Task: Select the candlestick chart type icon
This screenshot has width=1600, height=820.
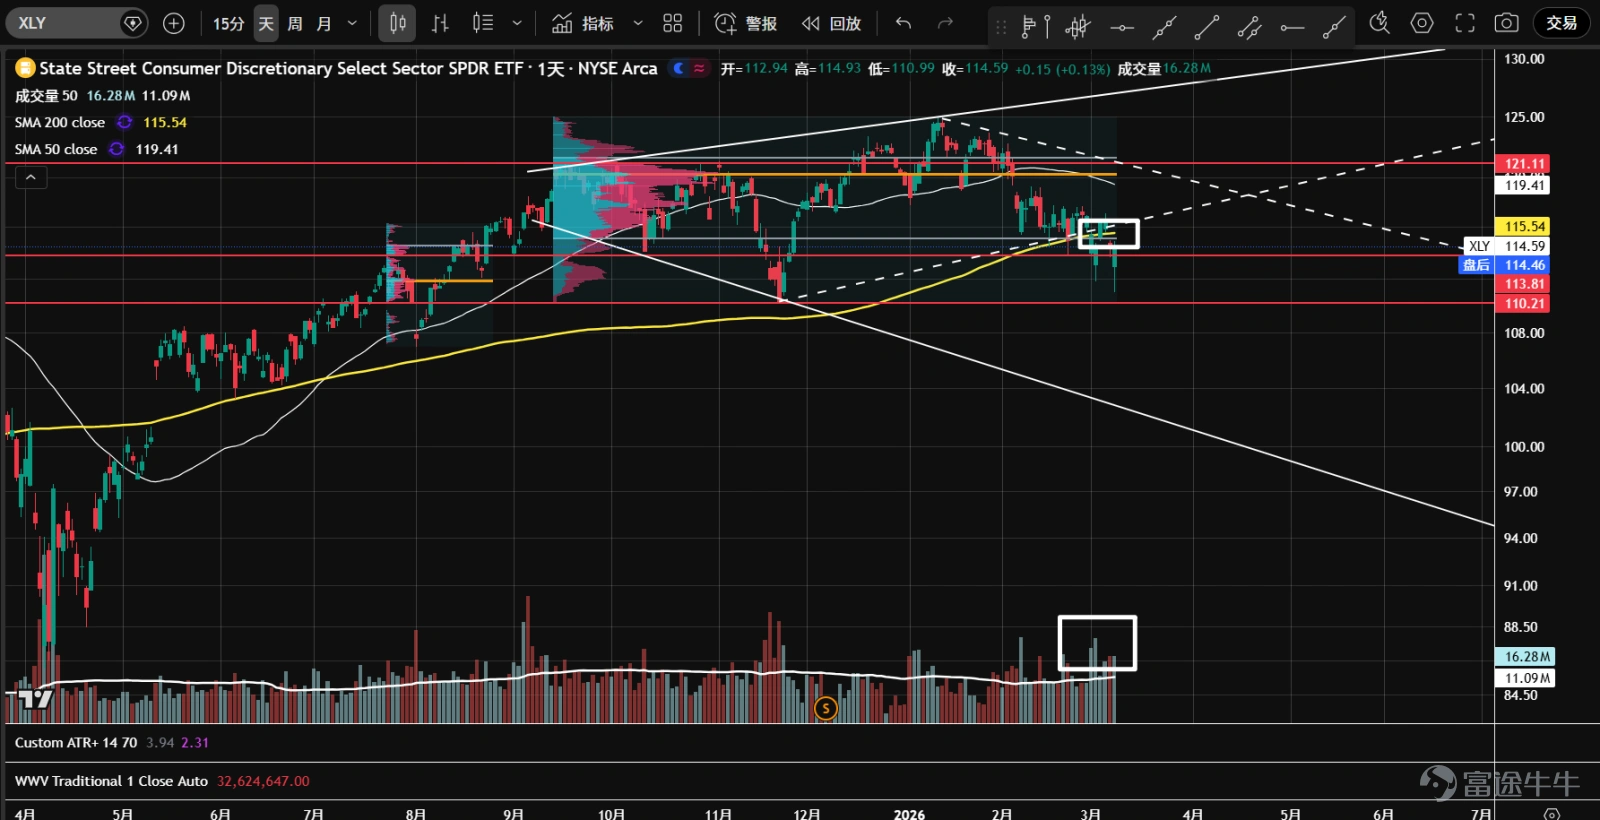Action: [397, 23]
